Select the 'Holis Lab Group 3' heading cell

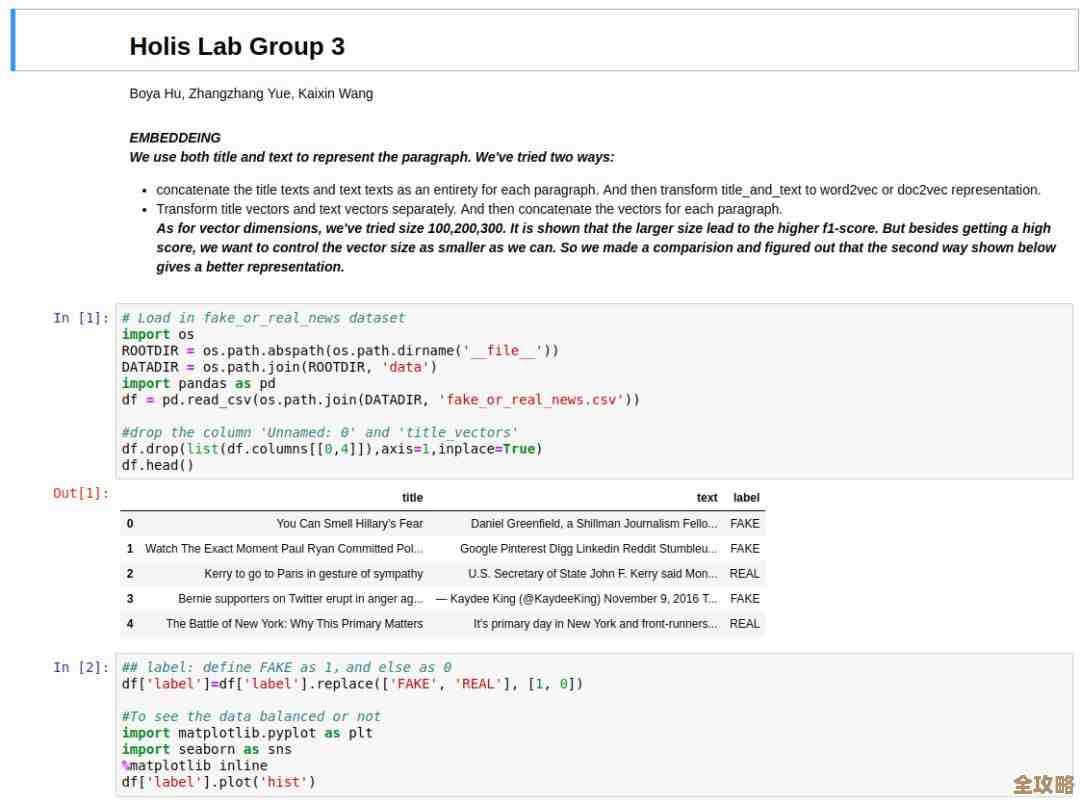pyautogui.click(x=237, y=46)
